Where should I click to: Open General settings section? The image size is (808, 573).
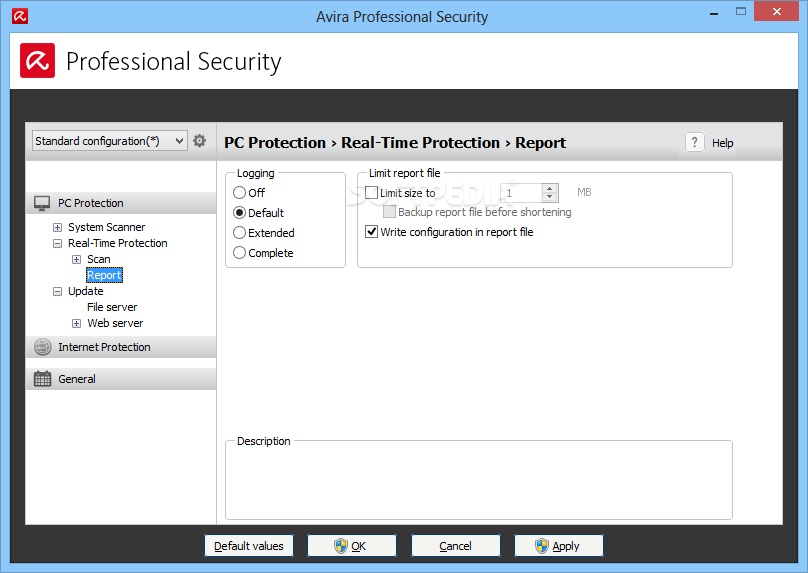click(121, 379)
